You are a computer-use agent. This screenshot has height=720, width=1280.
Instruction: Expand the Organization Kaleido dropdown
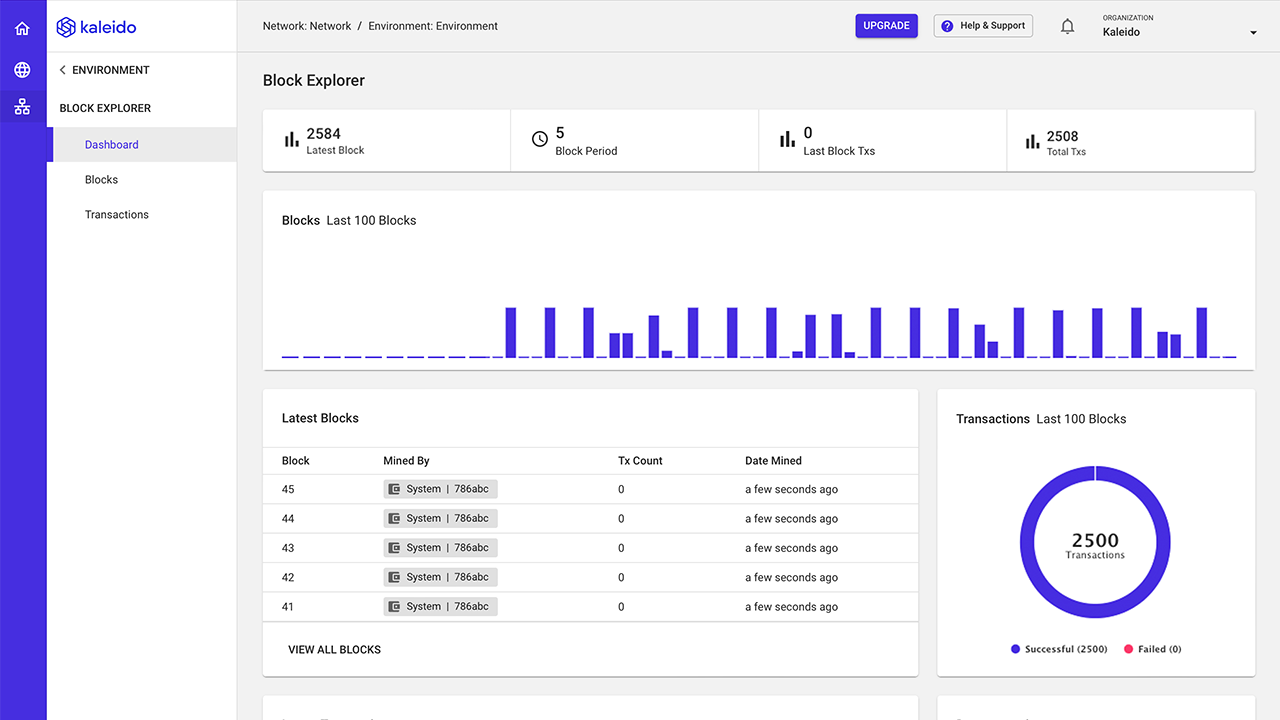(x=1253, y=33)
